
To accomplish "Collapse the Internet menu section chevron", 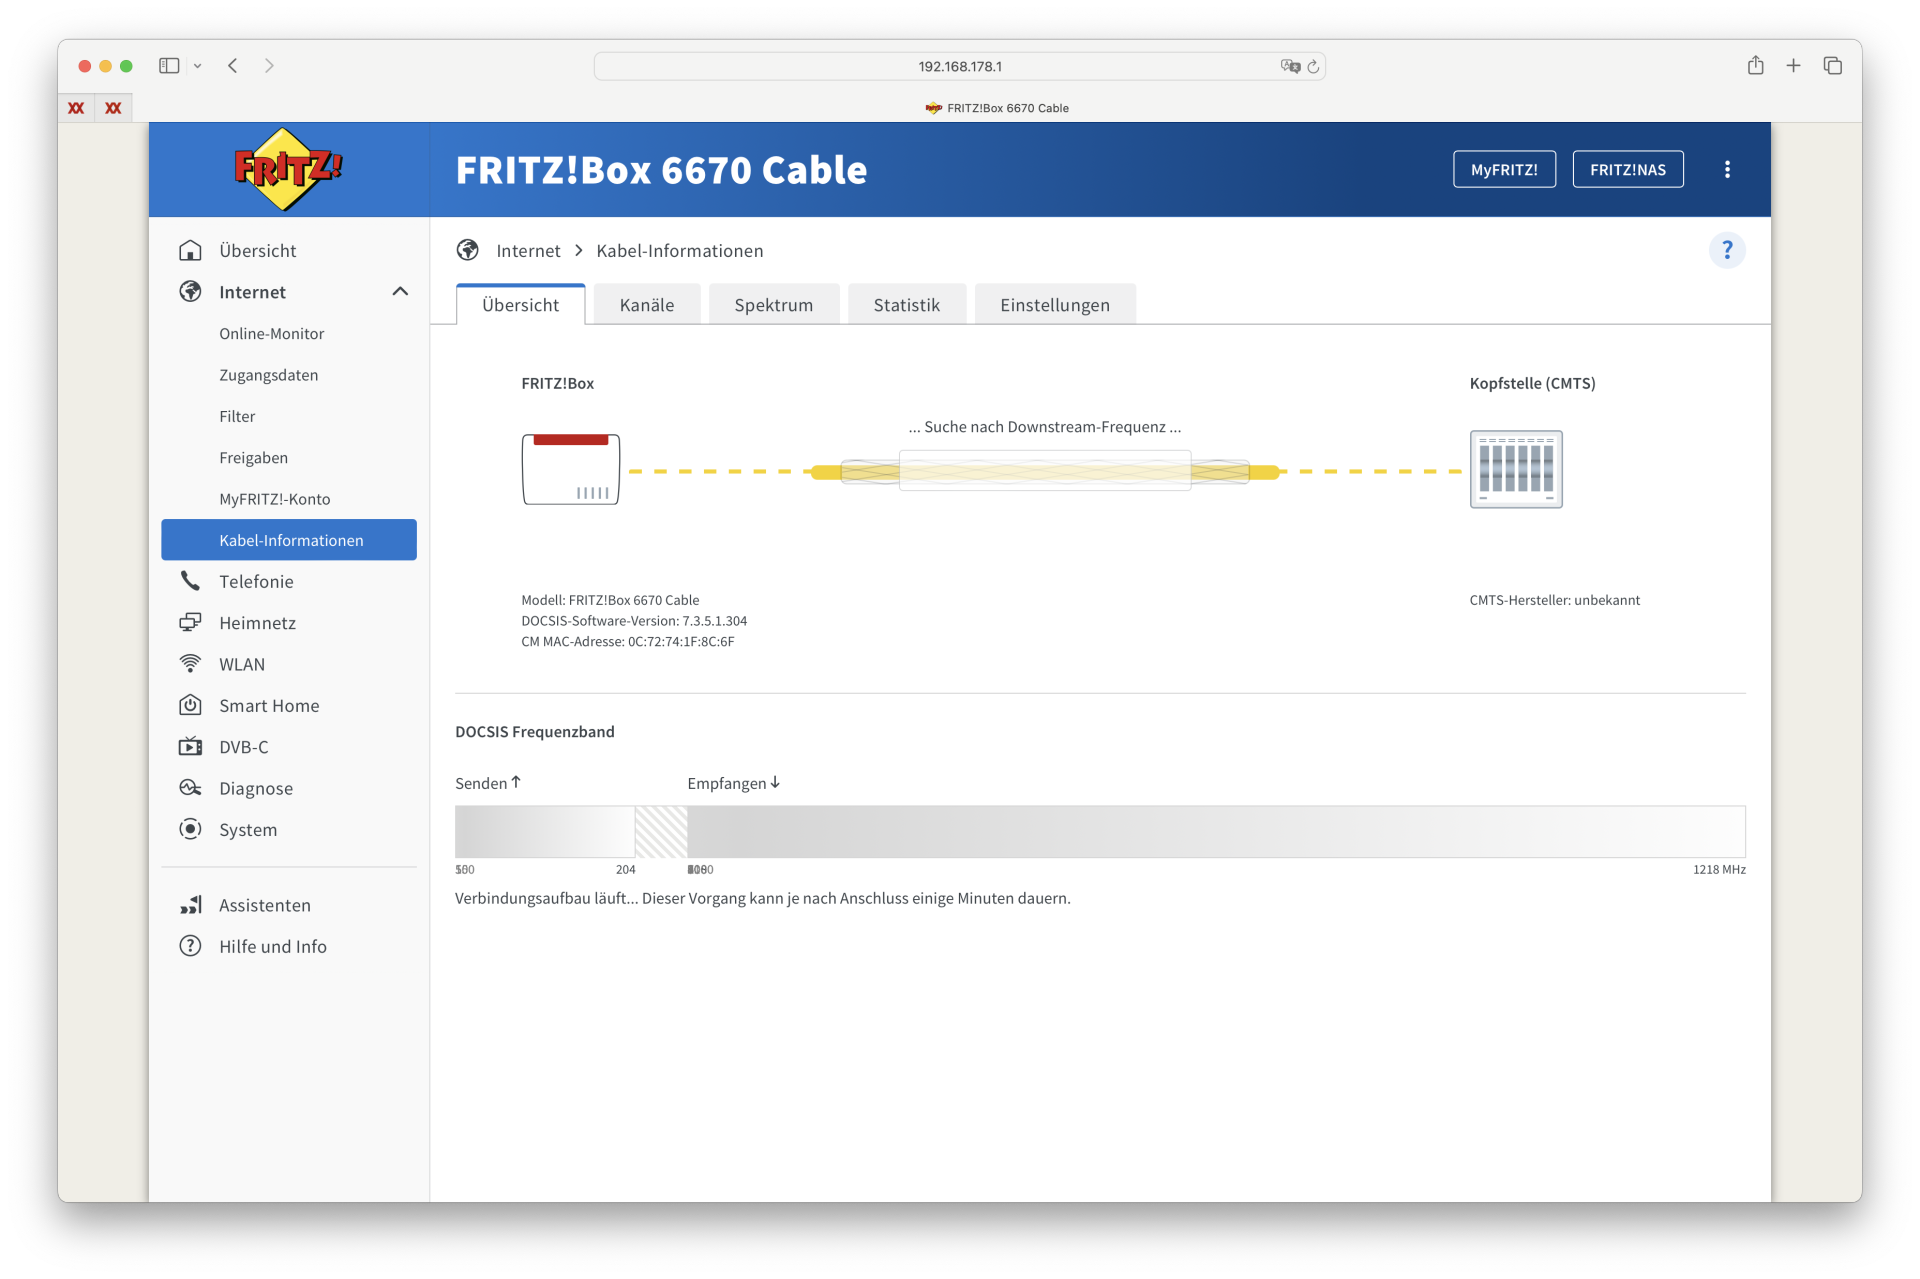I will pos(400,291).
